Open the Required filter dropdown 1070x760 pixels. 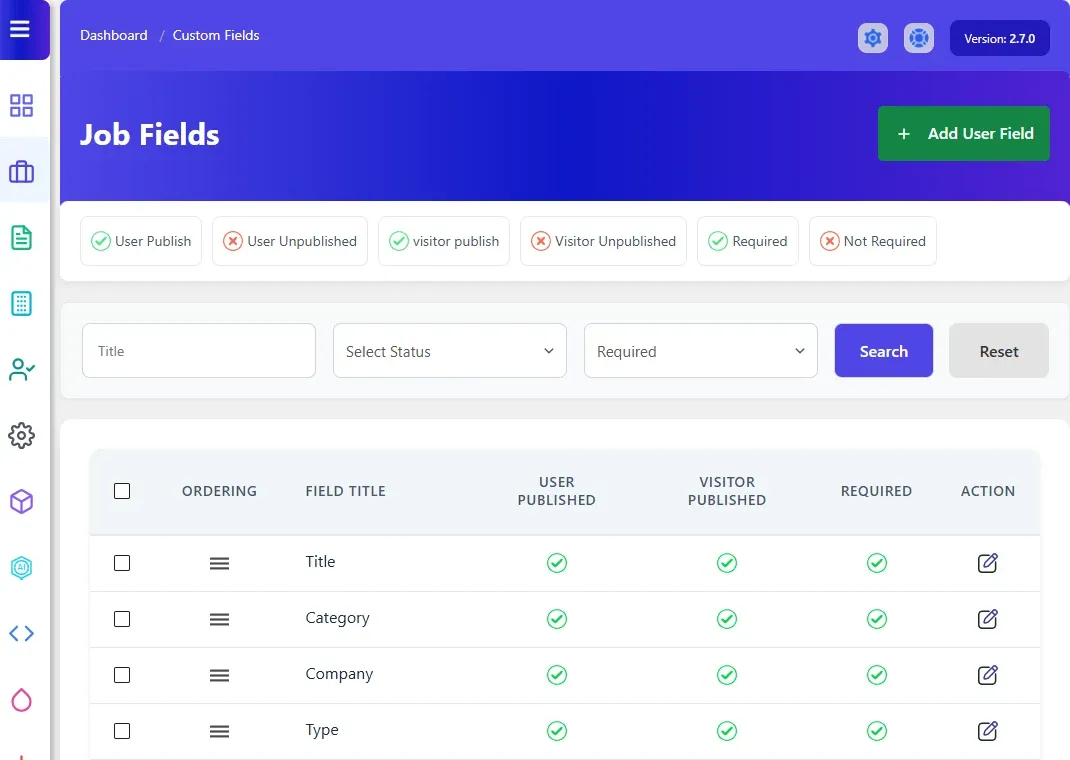point(701,351)
